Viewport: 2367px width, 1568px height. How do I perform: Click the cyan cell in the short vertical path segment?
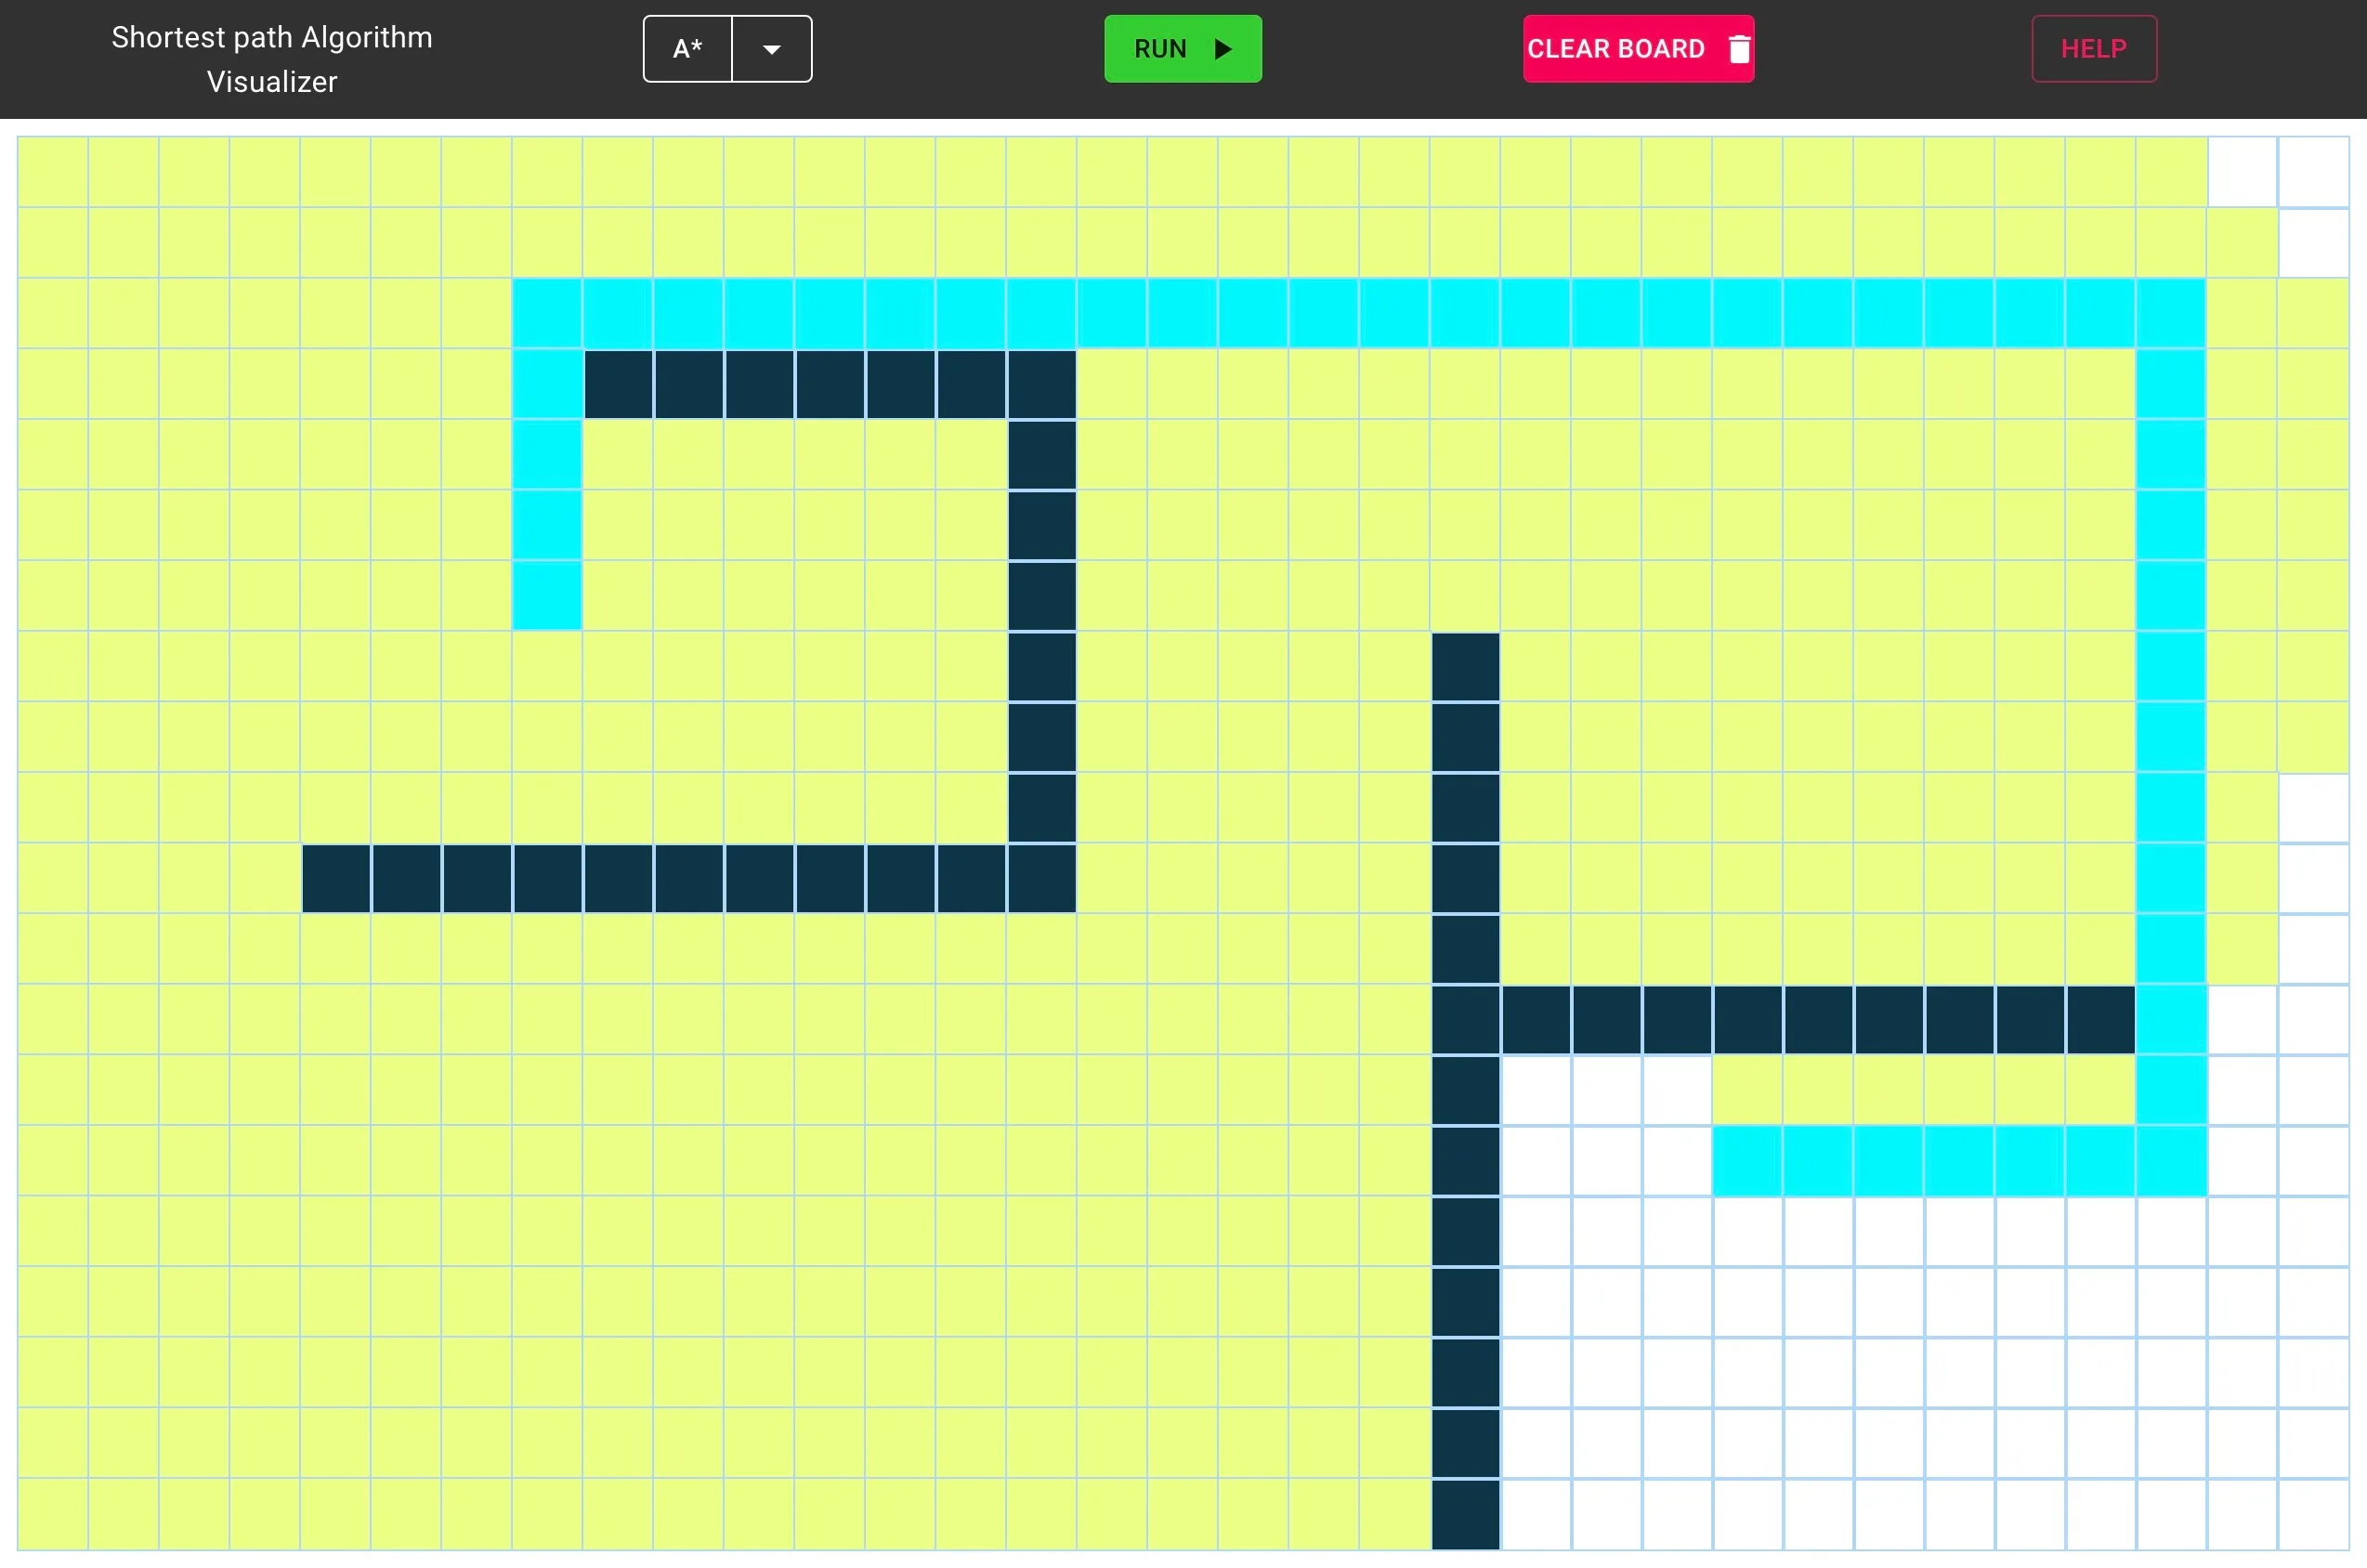pyautogui.click(x=546, y=525)
